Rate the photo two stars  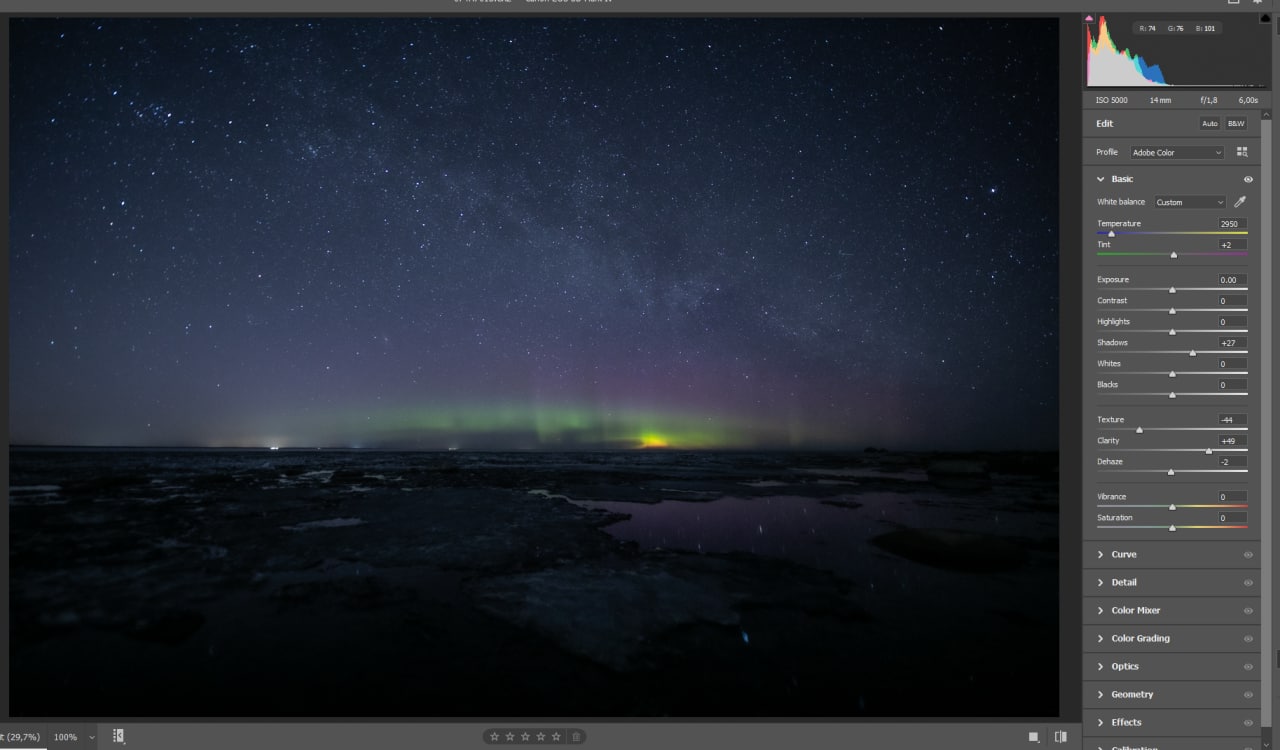[510, 737]
